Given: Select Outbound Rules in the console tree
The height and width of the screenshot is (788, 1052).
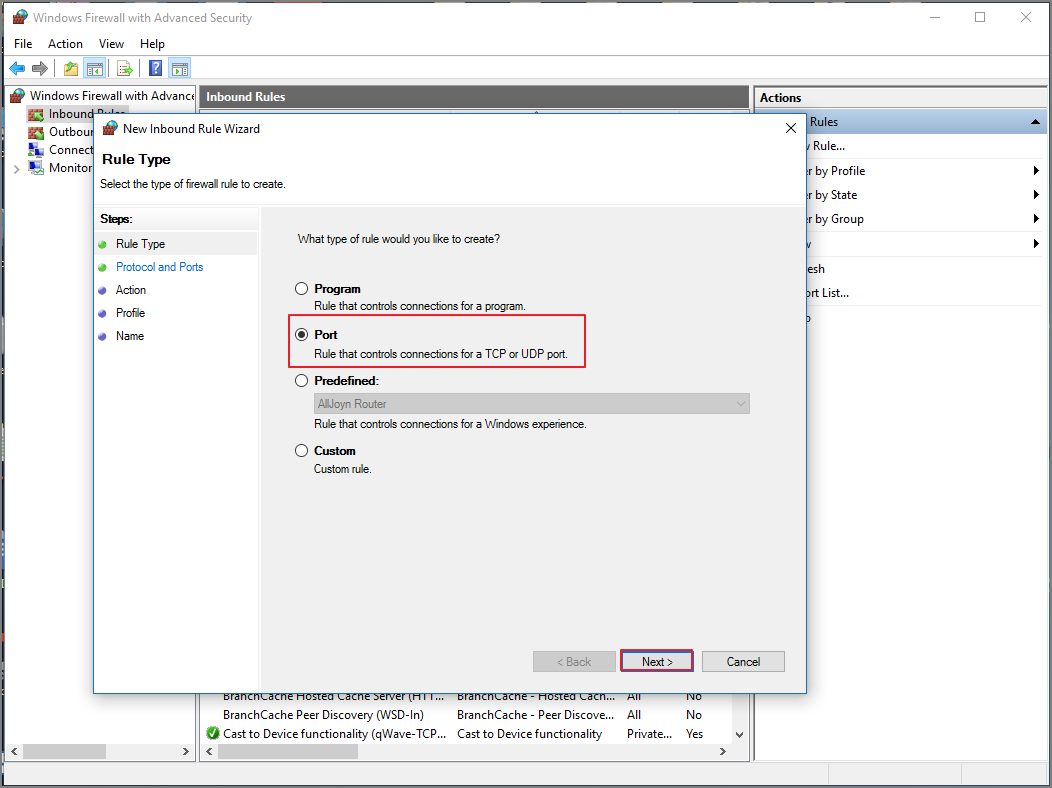Looking at the screenshot, I should tap(70, 132).
